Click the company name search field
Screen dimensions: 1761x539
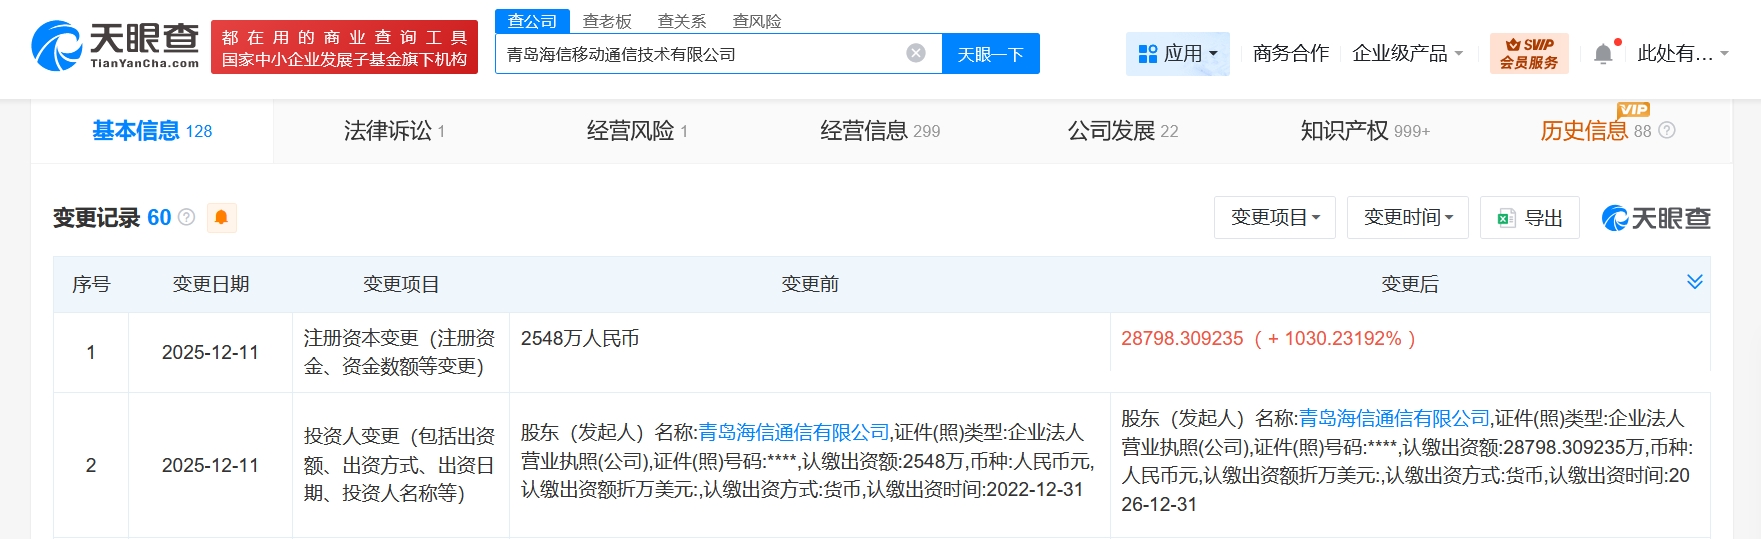click(700, 54)
